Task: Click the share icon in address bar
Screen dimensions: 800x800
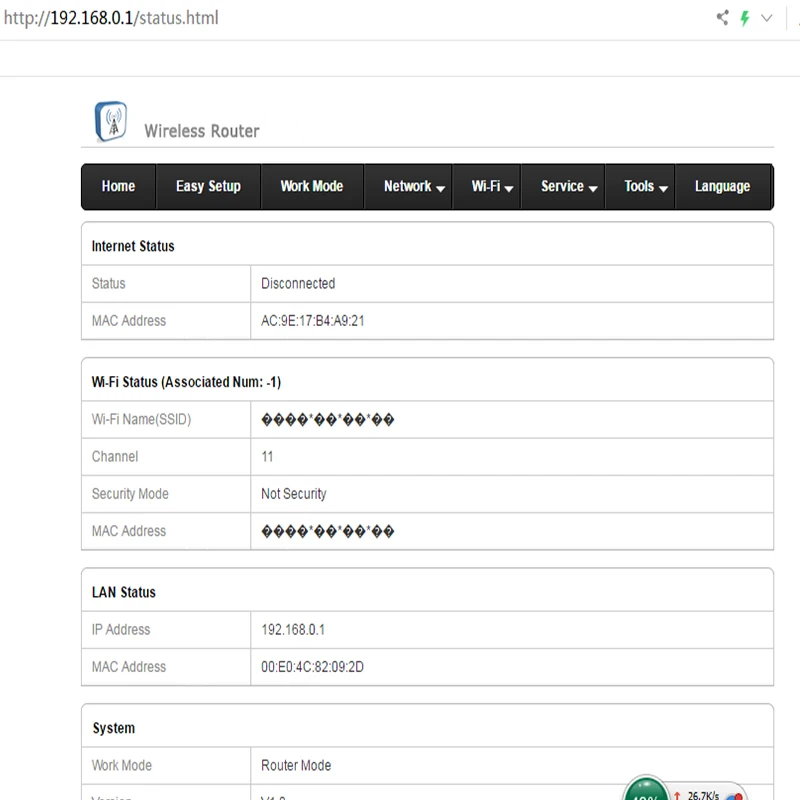Action: (722, 18)
